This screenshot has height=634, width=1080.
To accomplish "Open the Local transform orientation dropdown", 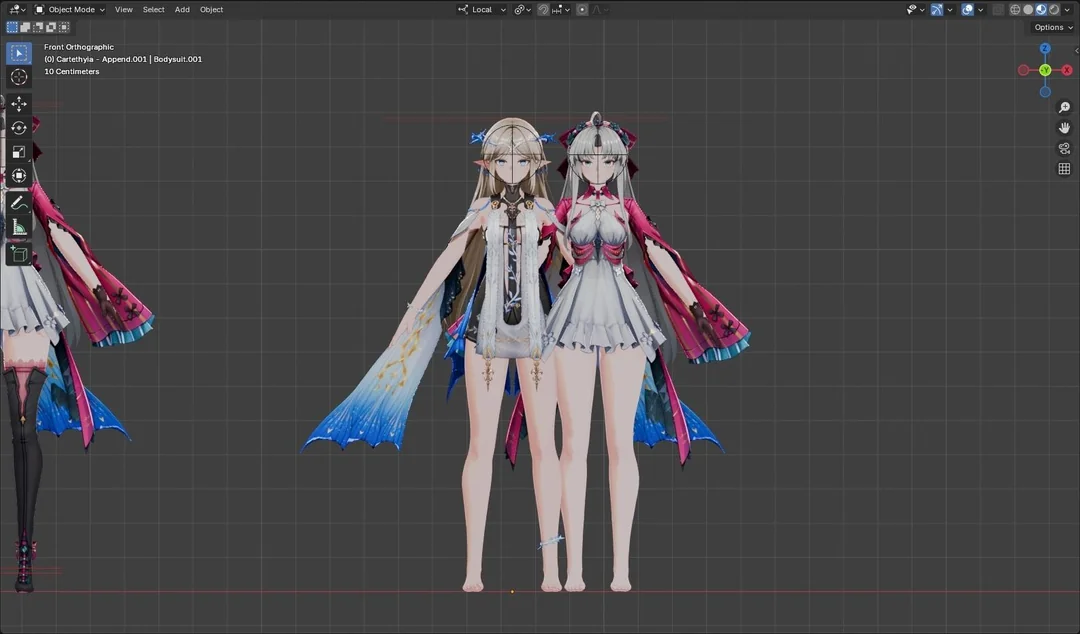I will [x=482, y=10].
